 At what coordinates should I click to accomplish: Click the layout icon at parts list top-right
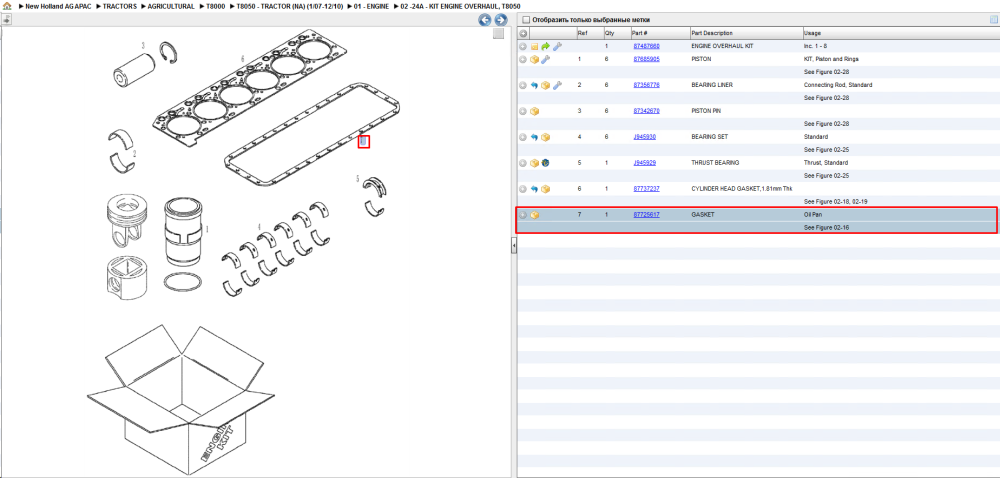(993, 20)
